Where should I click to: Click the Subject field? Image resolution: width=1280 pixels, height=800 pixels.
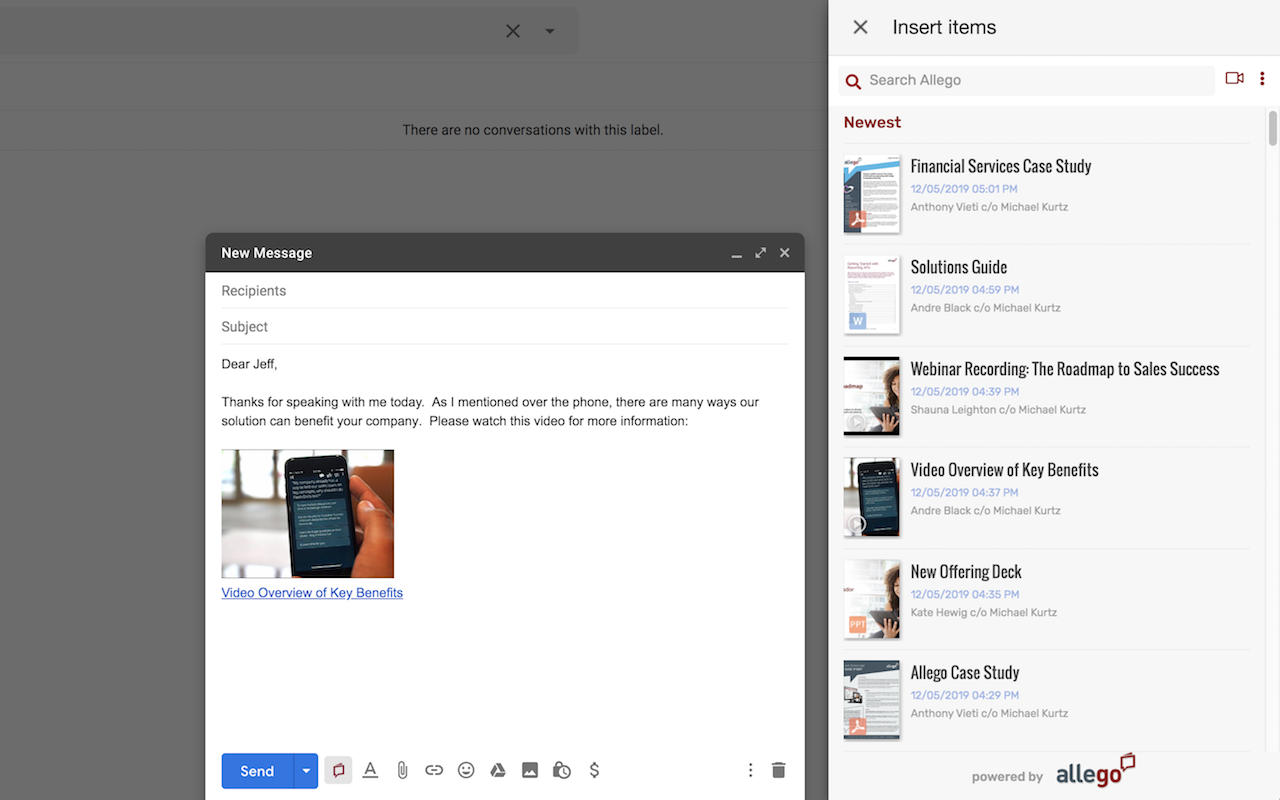[505, 327]
